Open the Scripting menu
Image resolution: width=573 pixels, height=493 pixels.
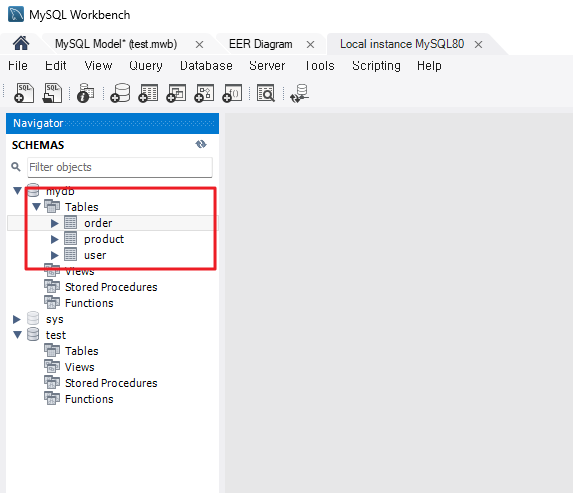376,66
